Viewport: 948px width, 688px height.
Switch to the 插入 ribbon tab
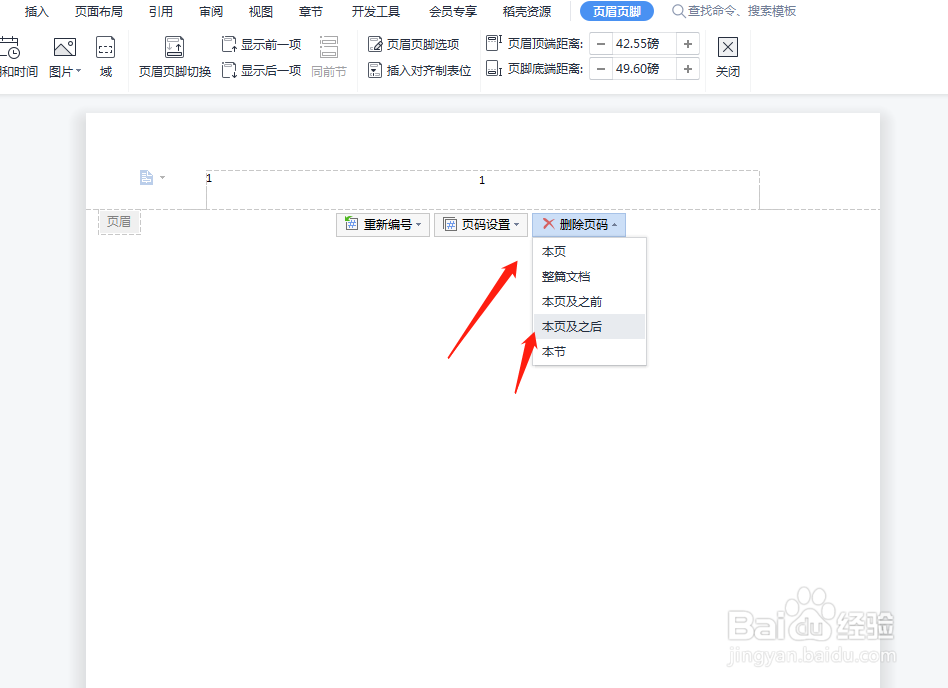point(35,12)
